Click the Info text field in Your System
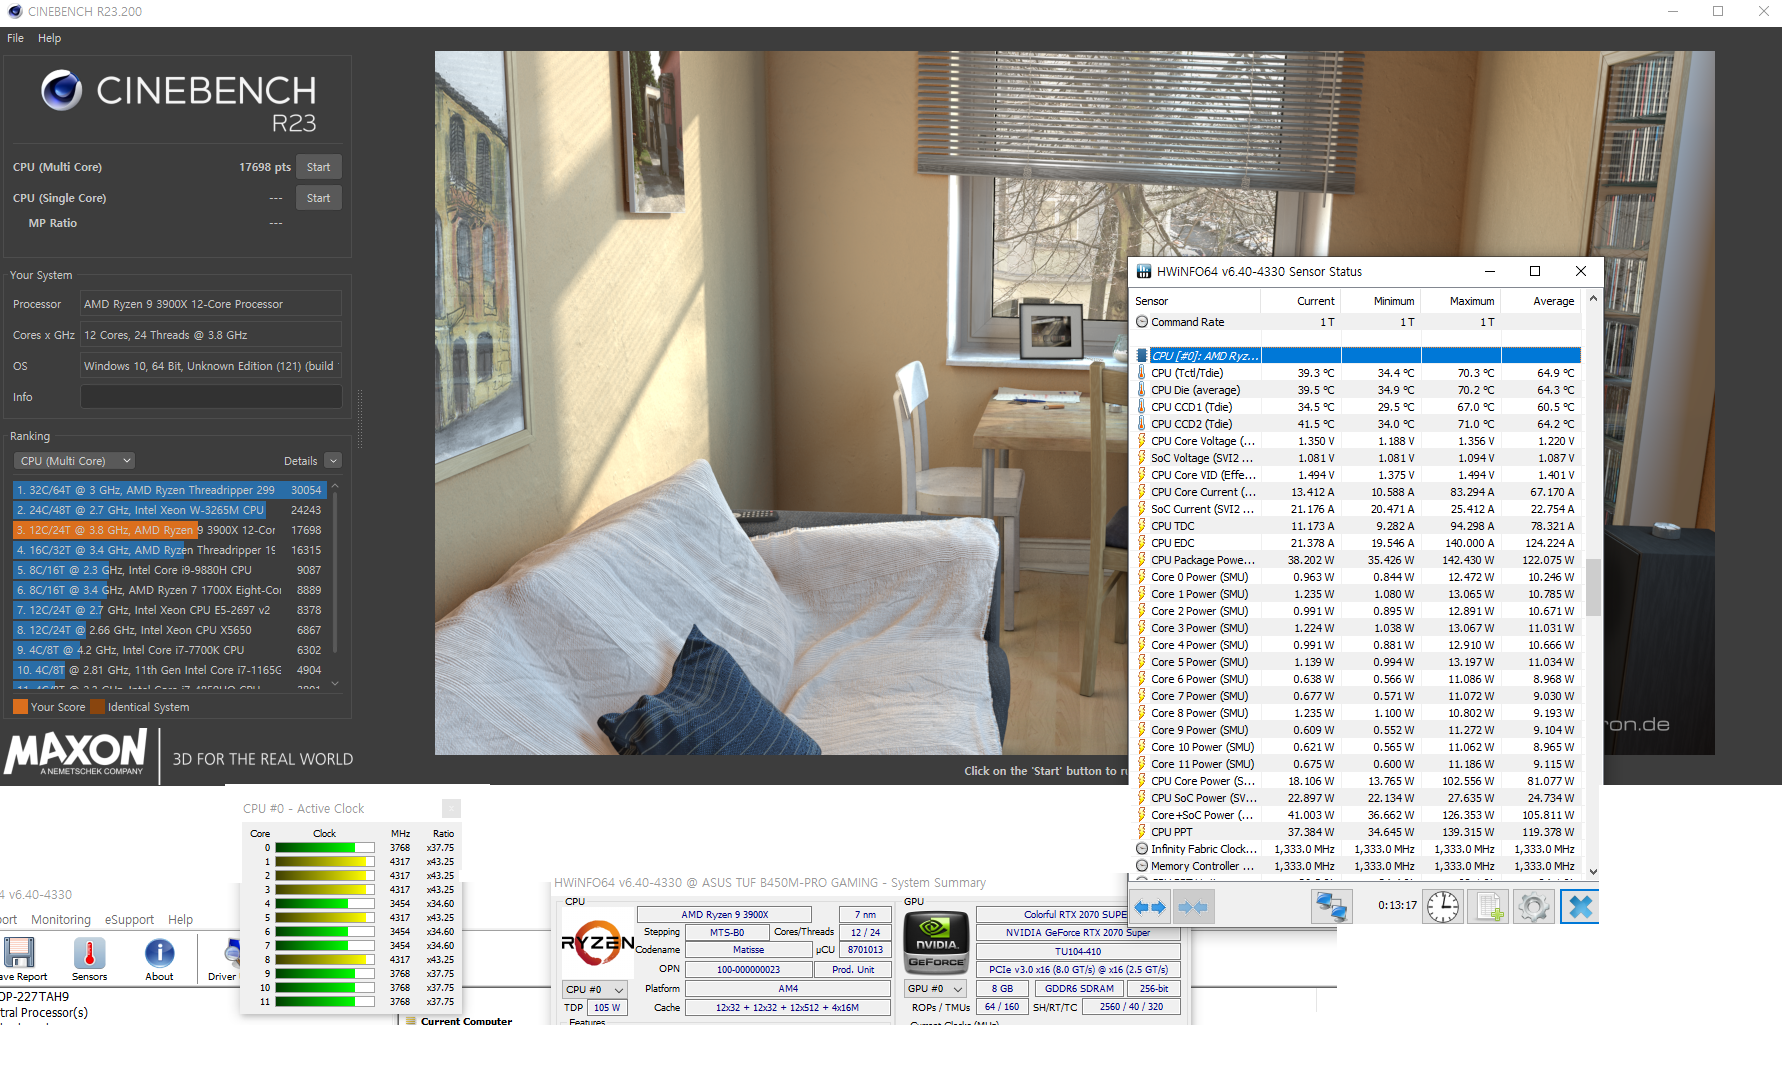This screenshot has height=1065, width=1782. tap(211, 397)
